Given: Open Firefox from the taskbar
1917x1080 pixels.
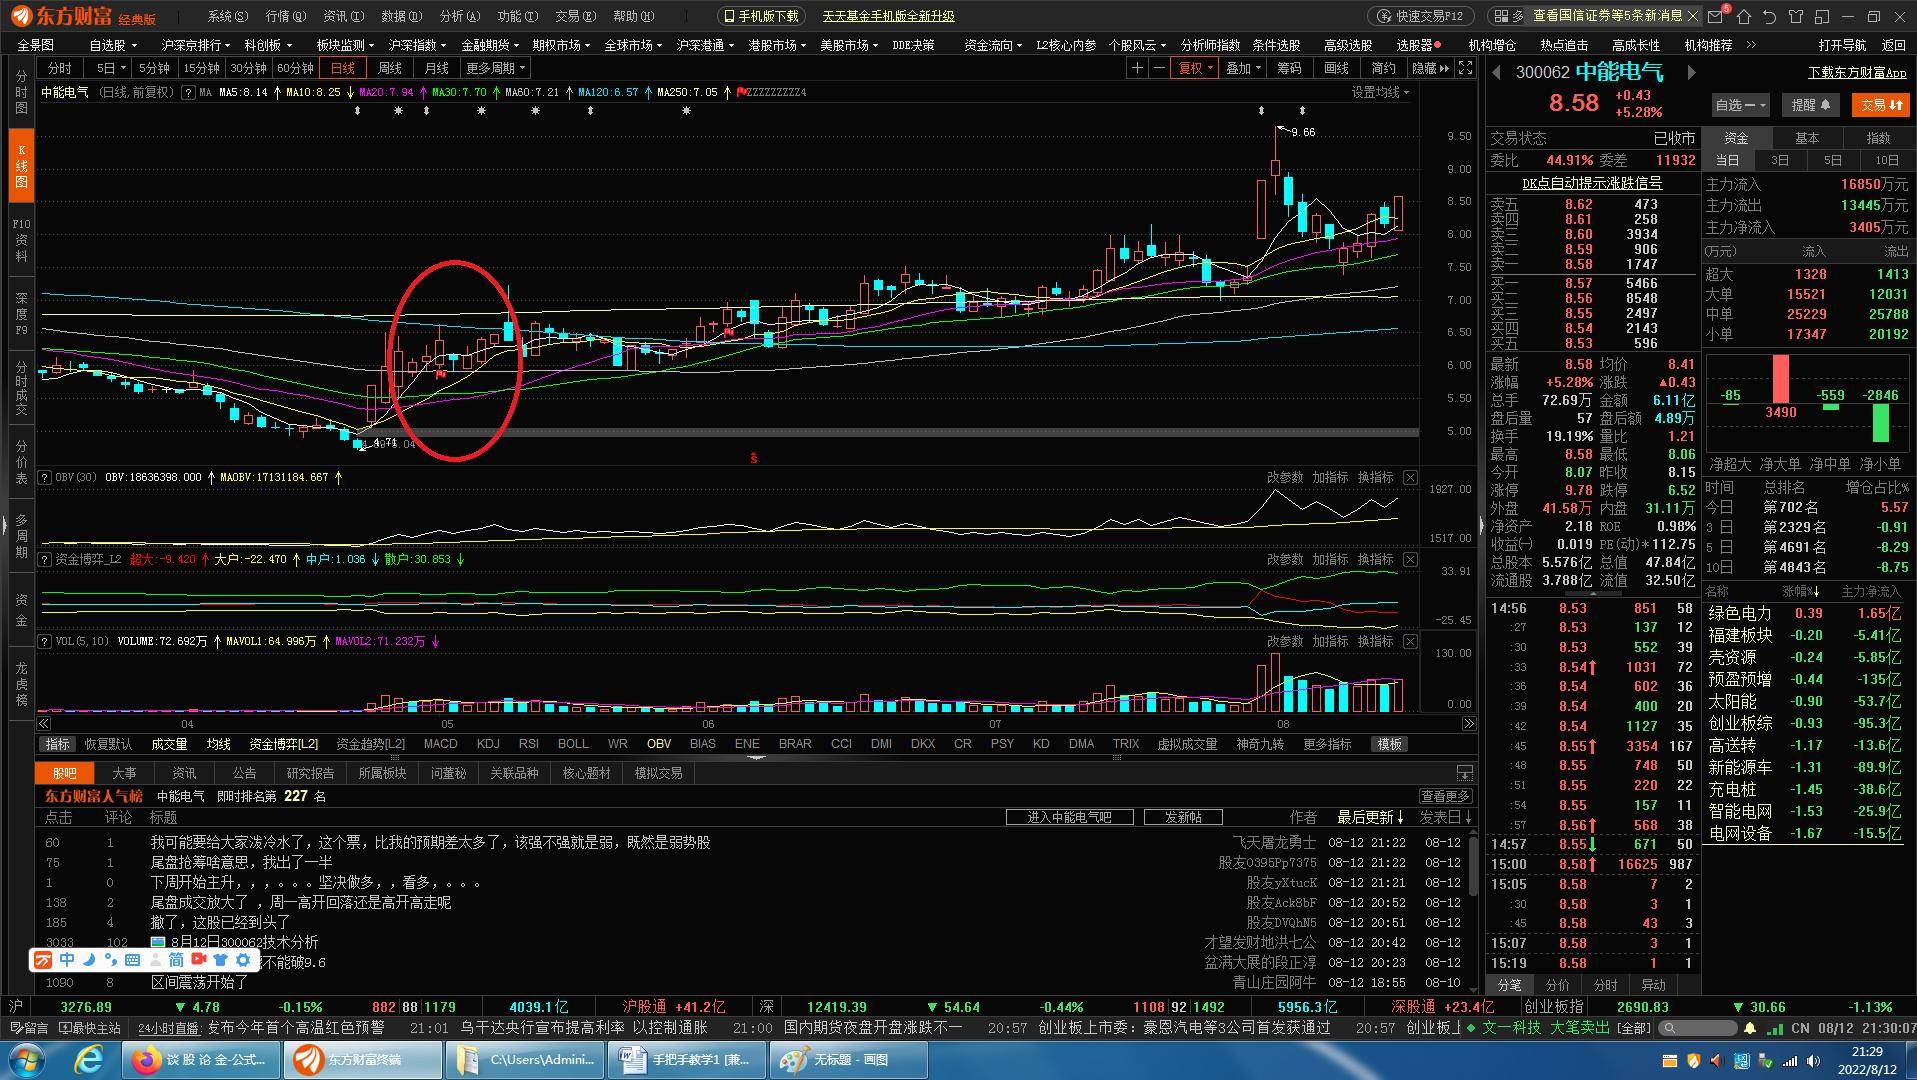Looking at the screenshot, I should pos(202,1059).
